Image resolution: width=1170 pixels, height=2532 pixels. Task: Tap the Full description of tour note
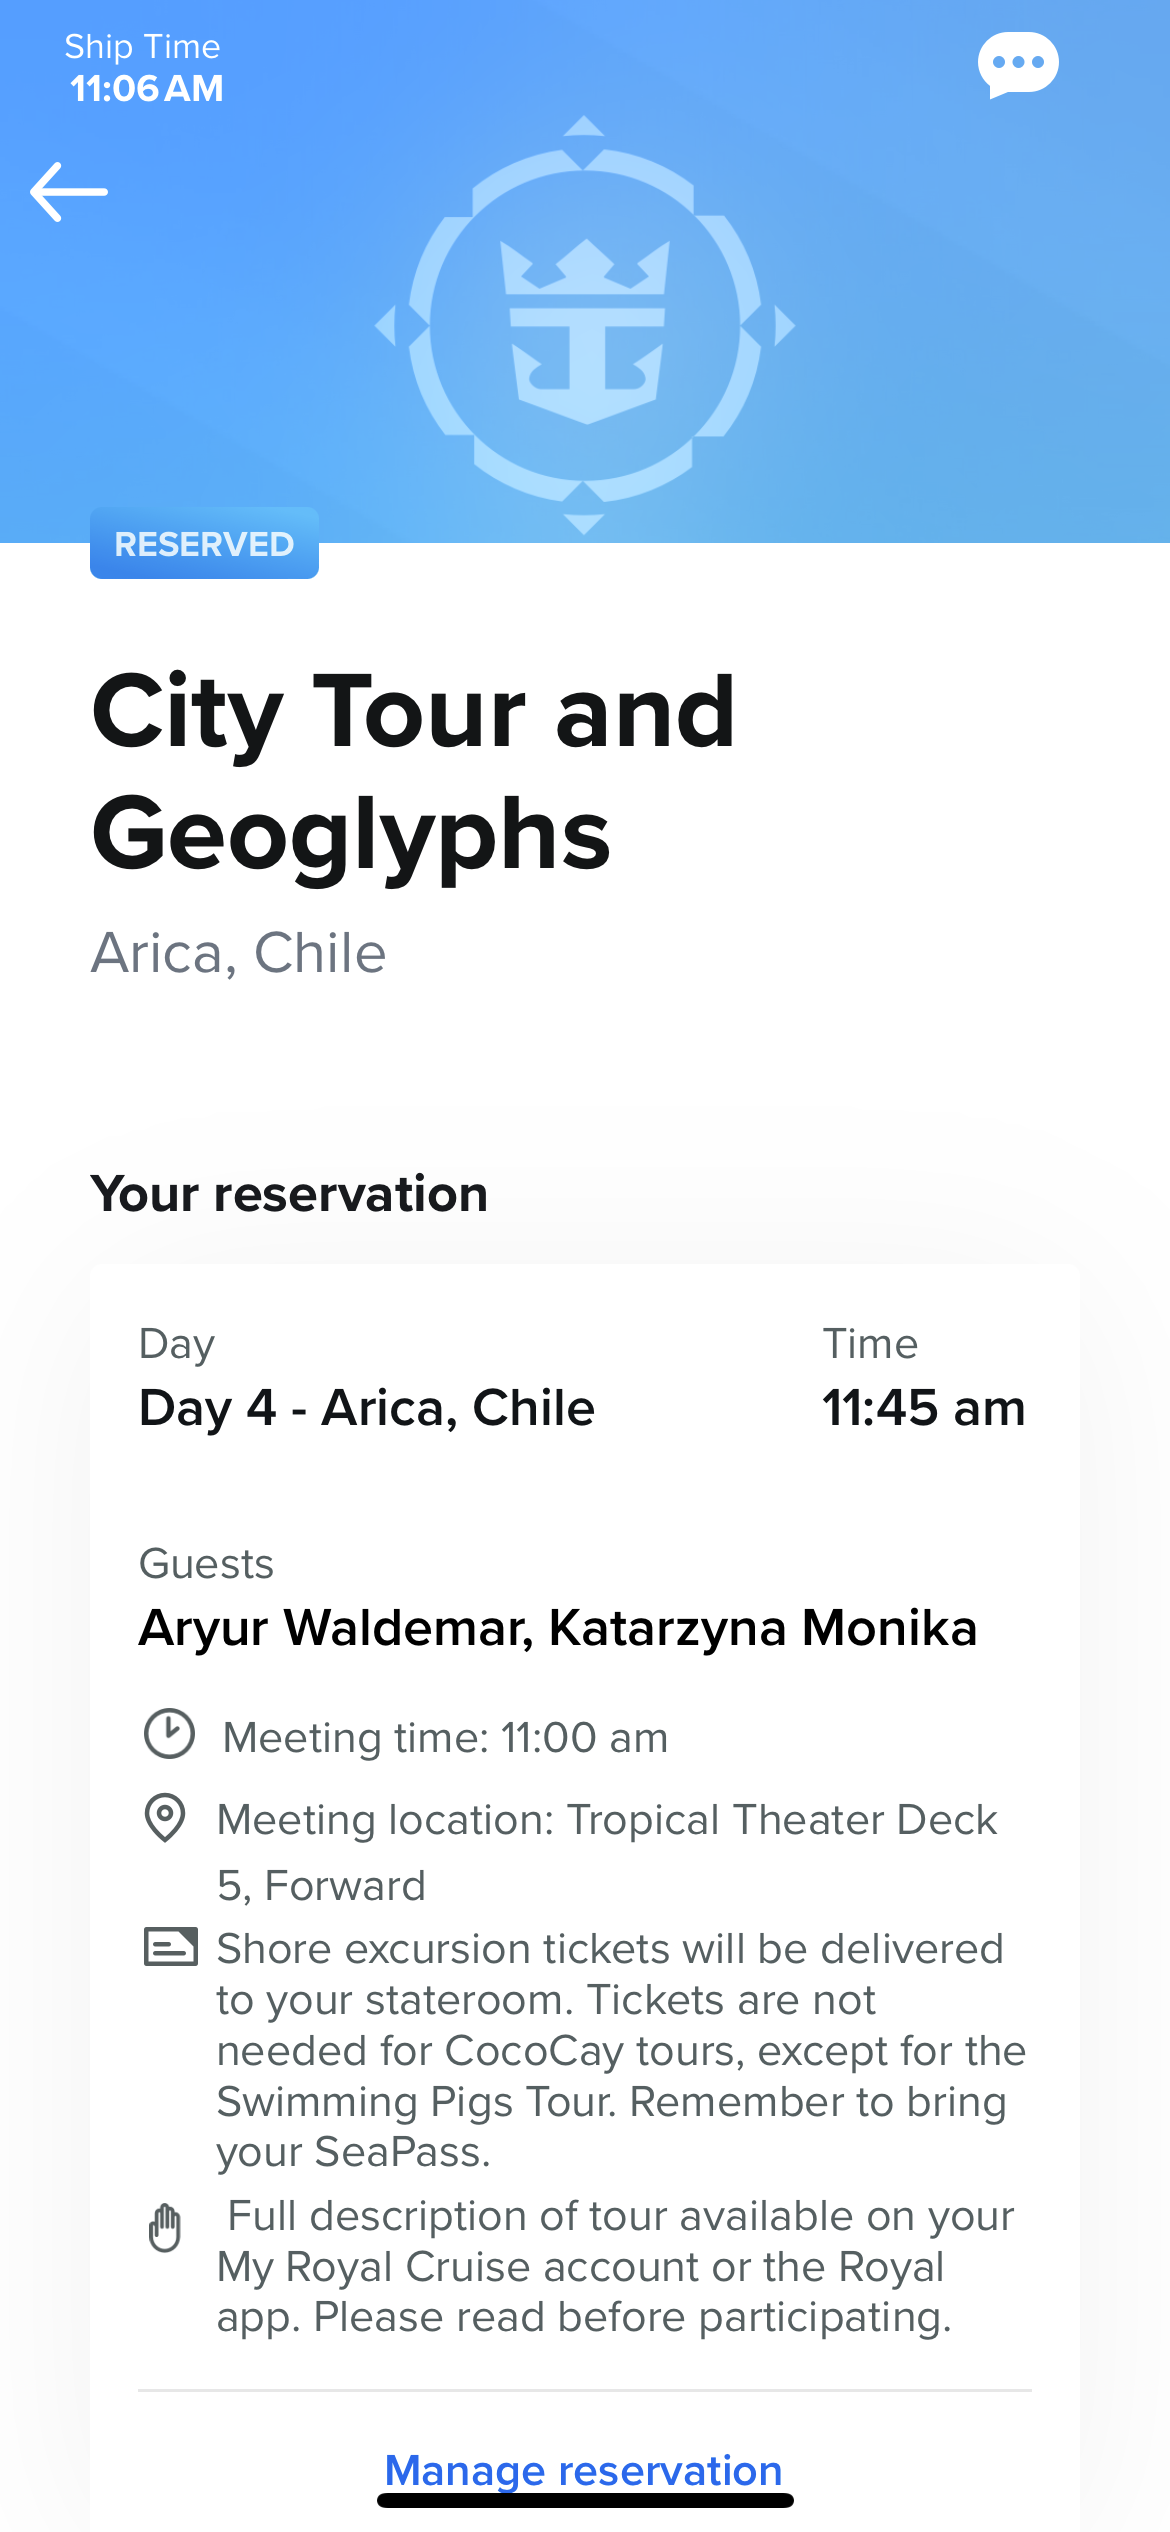pyautogui.click(x=615, y=2267)
